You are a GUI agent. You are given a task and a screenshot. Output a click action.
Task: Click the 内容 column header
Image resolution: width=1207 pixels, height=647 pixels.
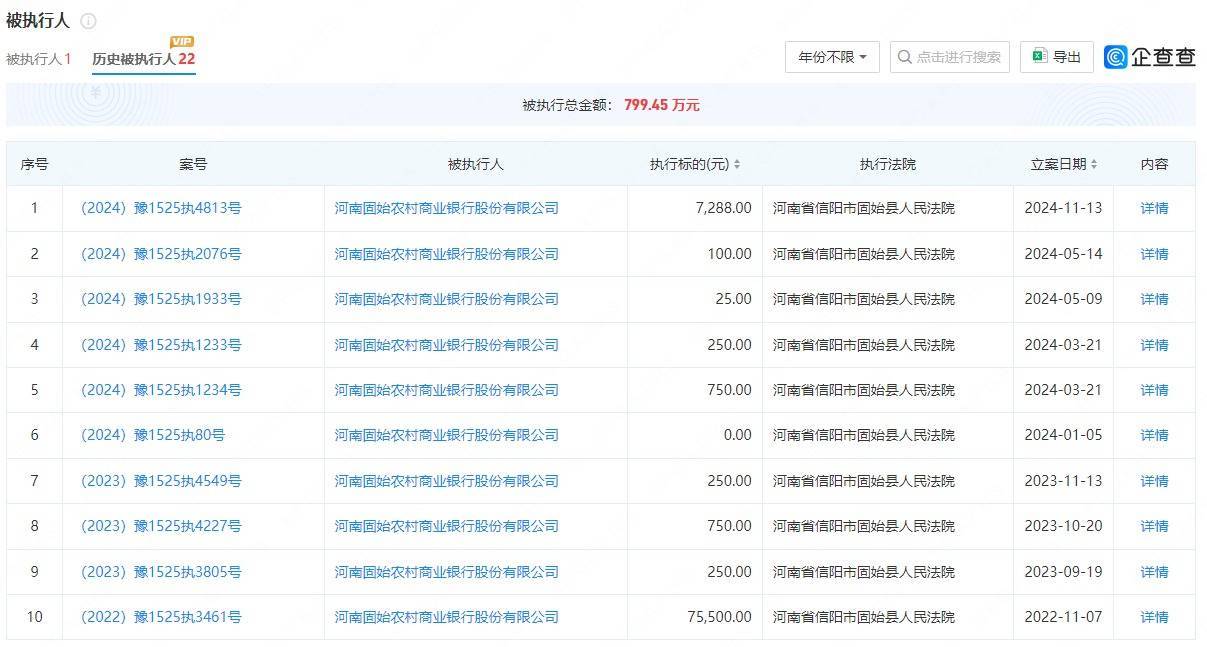click(1154, 164)
